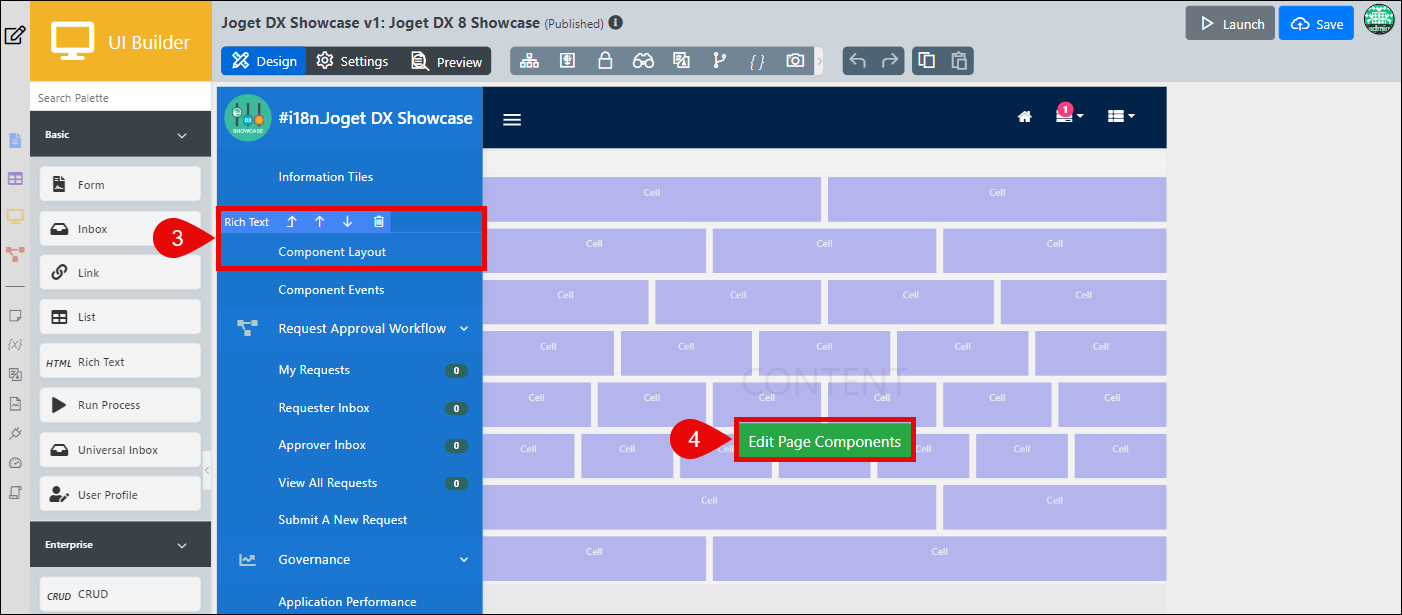Open the performance gauge sidebar icon
This screenshot has width=1402, height=615.
(x=15, y=463)
